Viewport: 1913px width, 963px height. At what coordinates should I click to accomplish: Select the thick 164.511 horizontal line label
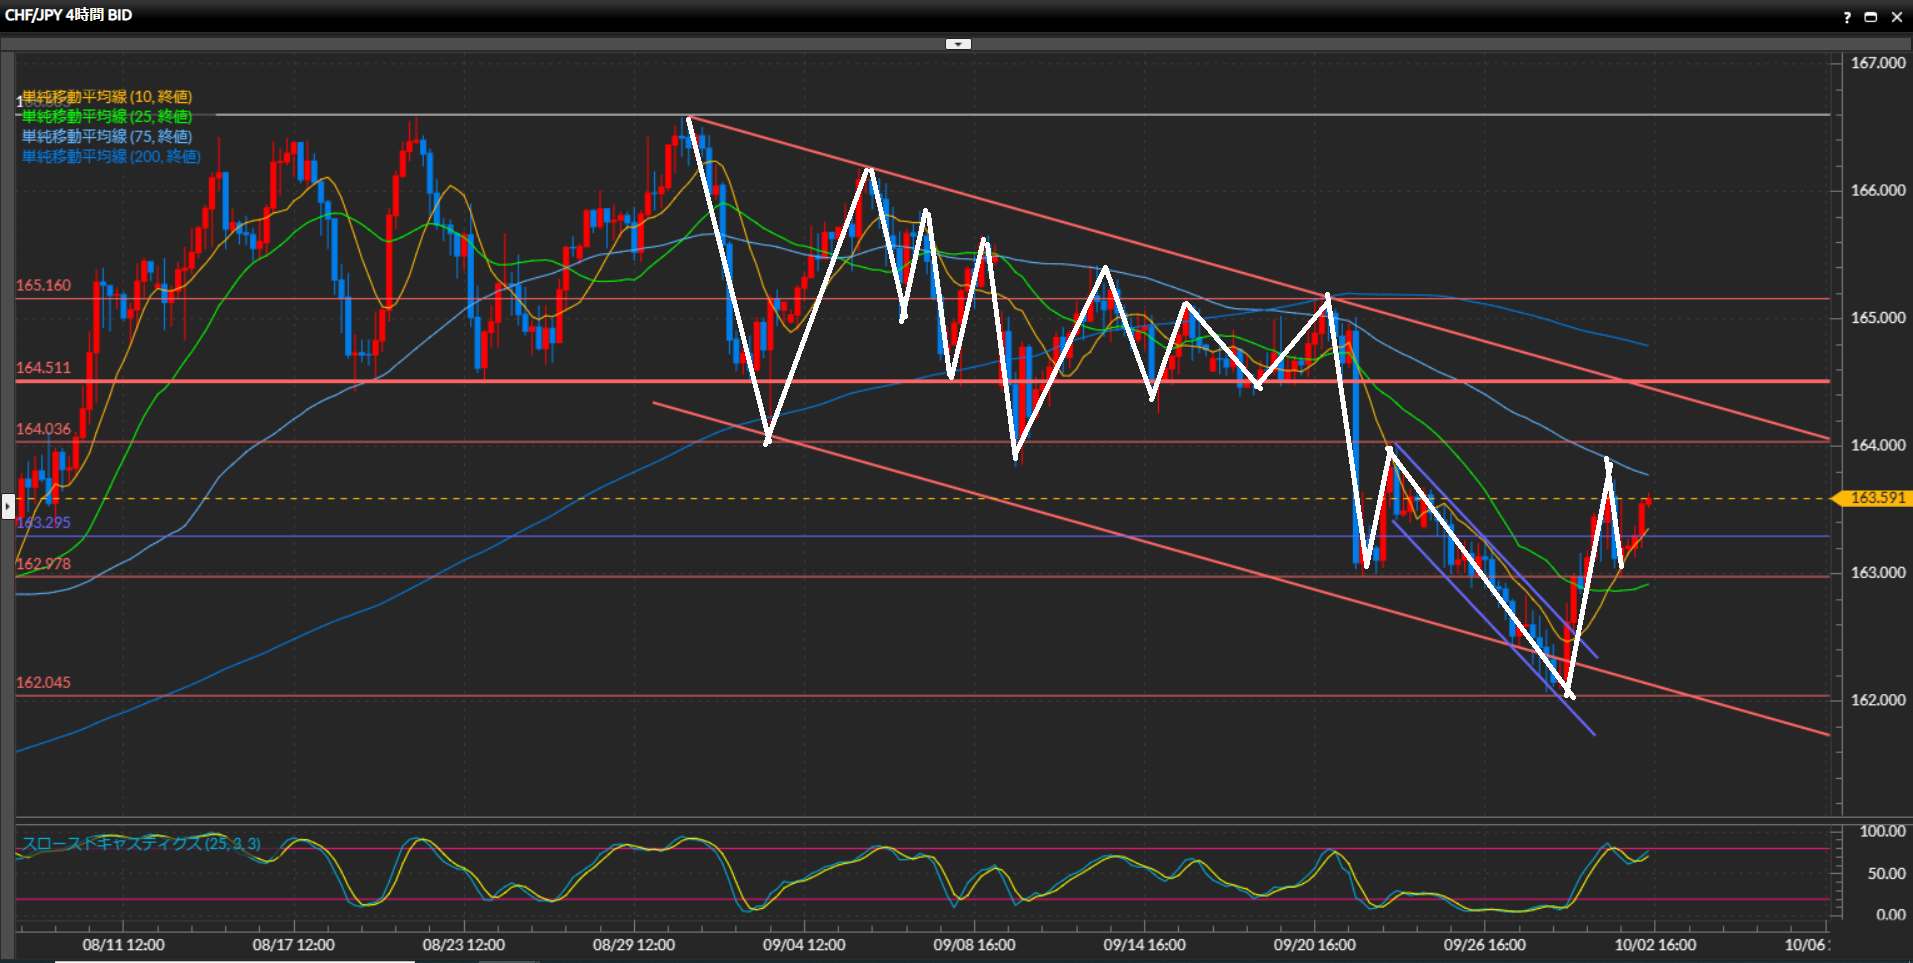point(44,368)
